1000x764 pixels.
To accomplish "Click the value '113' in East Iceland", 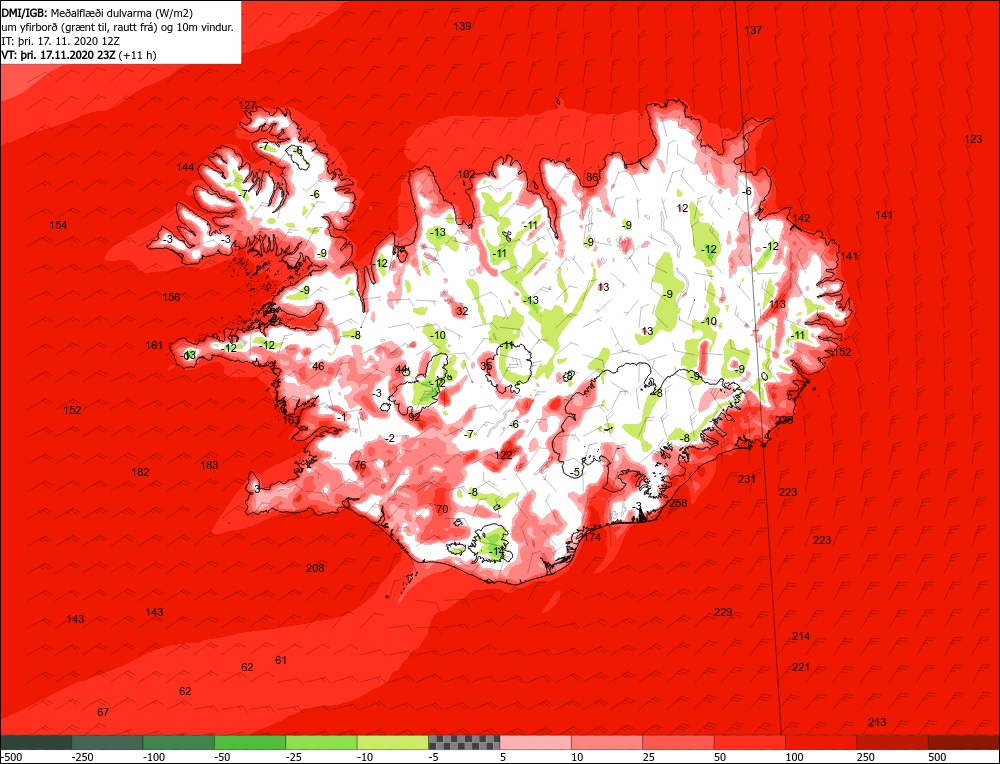I will [777, 304].
